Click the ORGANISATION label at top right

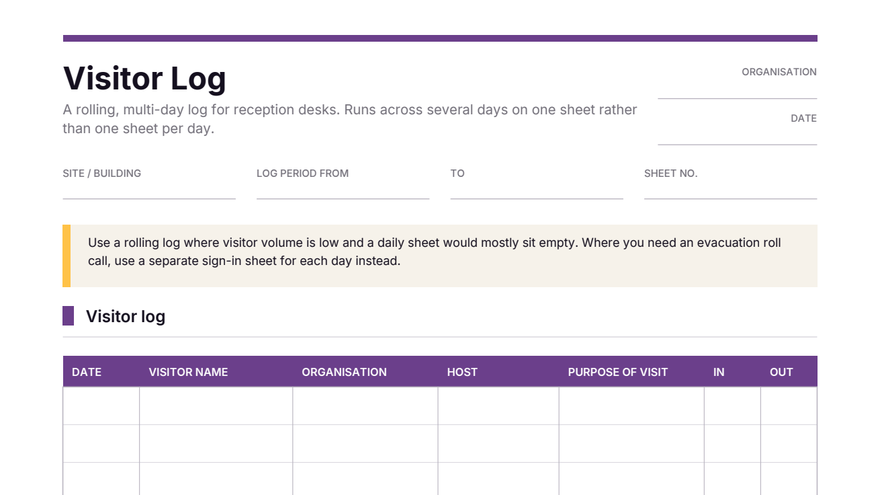coord(779,72)
